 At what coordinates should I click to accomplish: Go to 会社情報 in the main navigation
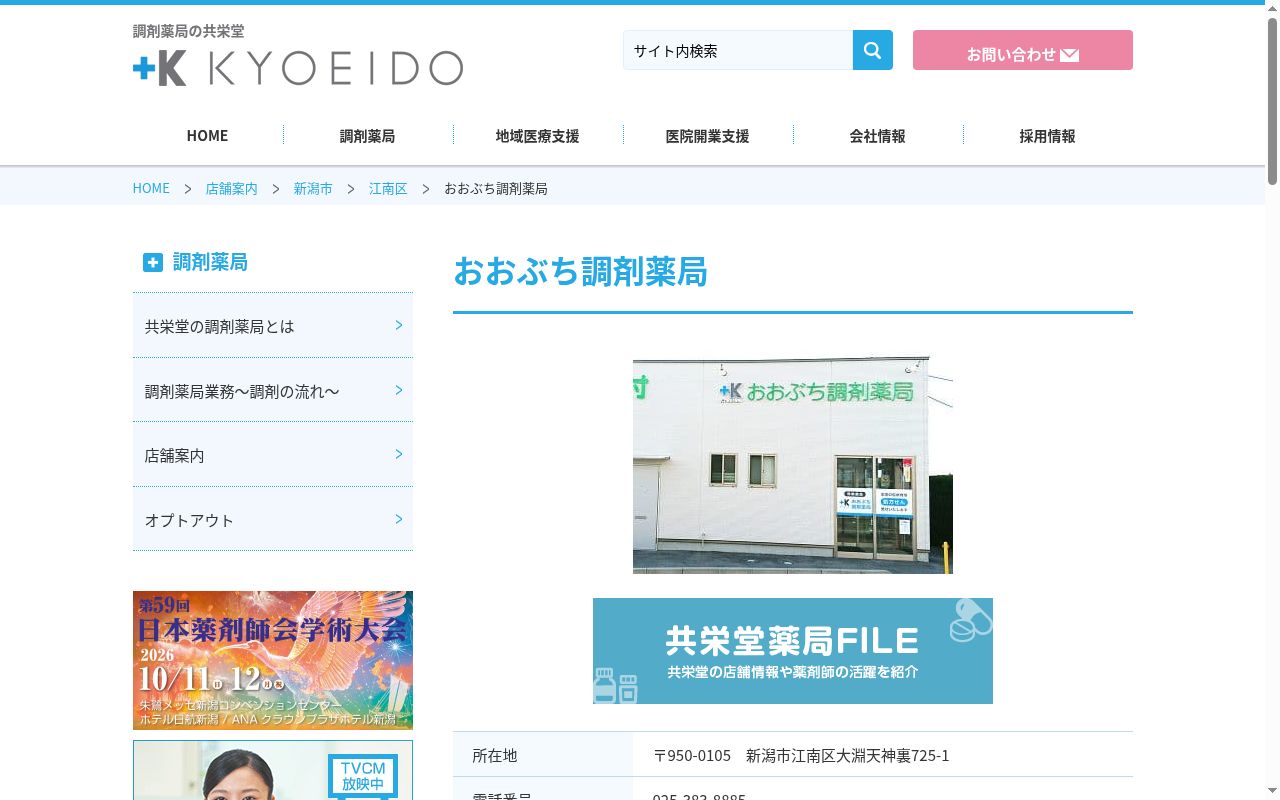click(877, 136)
